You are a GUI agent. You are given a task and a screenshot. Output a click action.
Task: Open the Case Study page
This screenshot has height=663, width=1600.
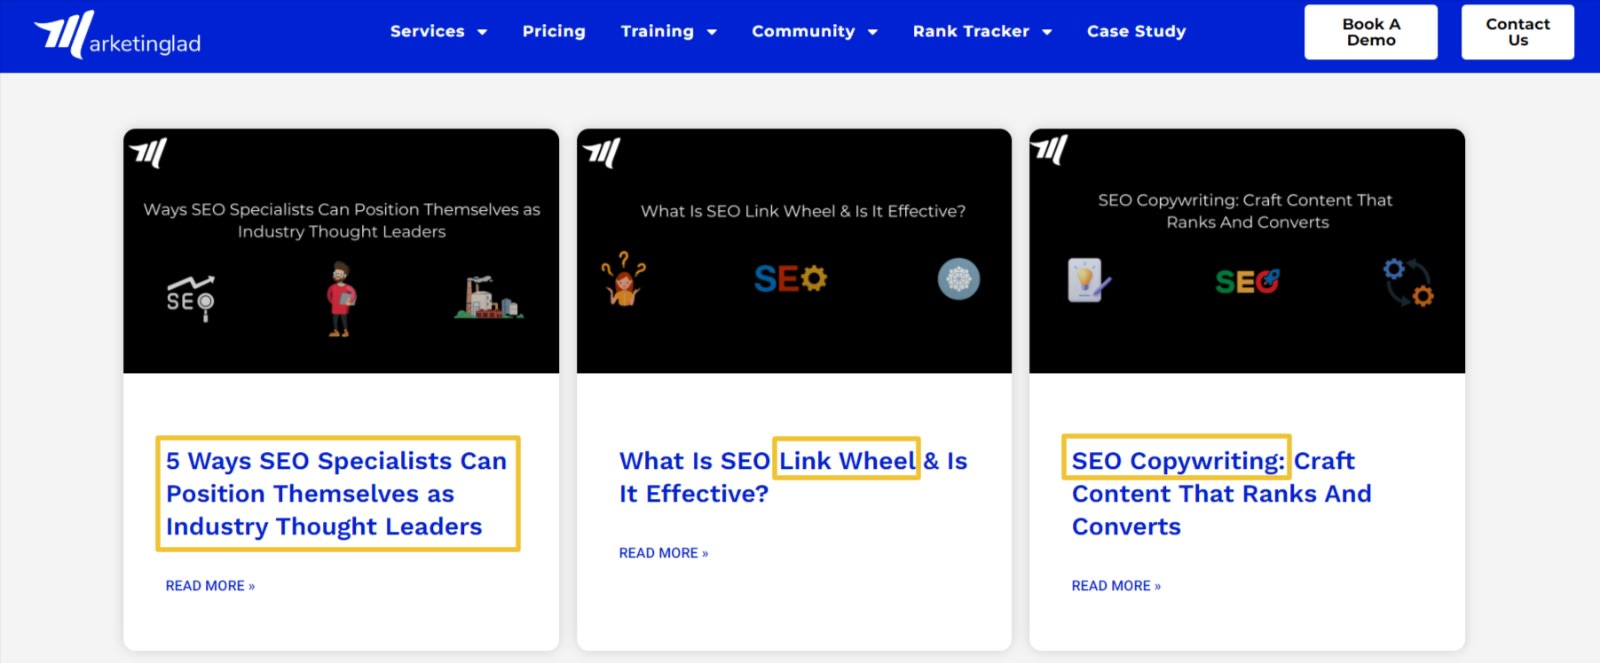pos(1136,31)
